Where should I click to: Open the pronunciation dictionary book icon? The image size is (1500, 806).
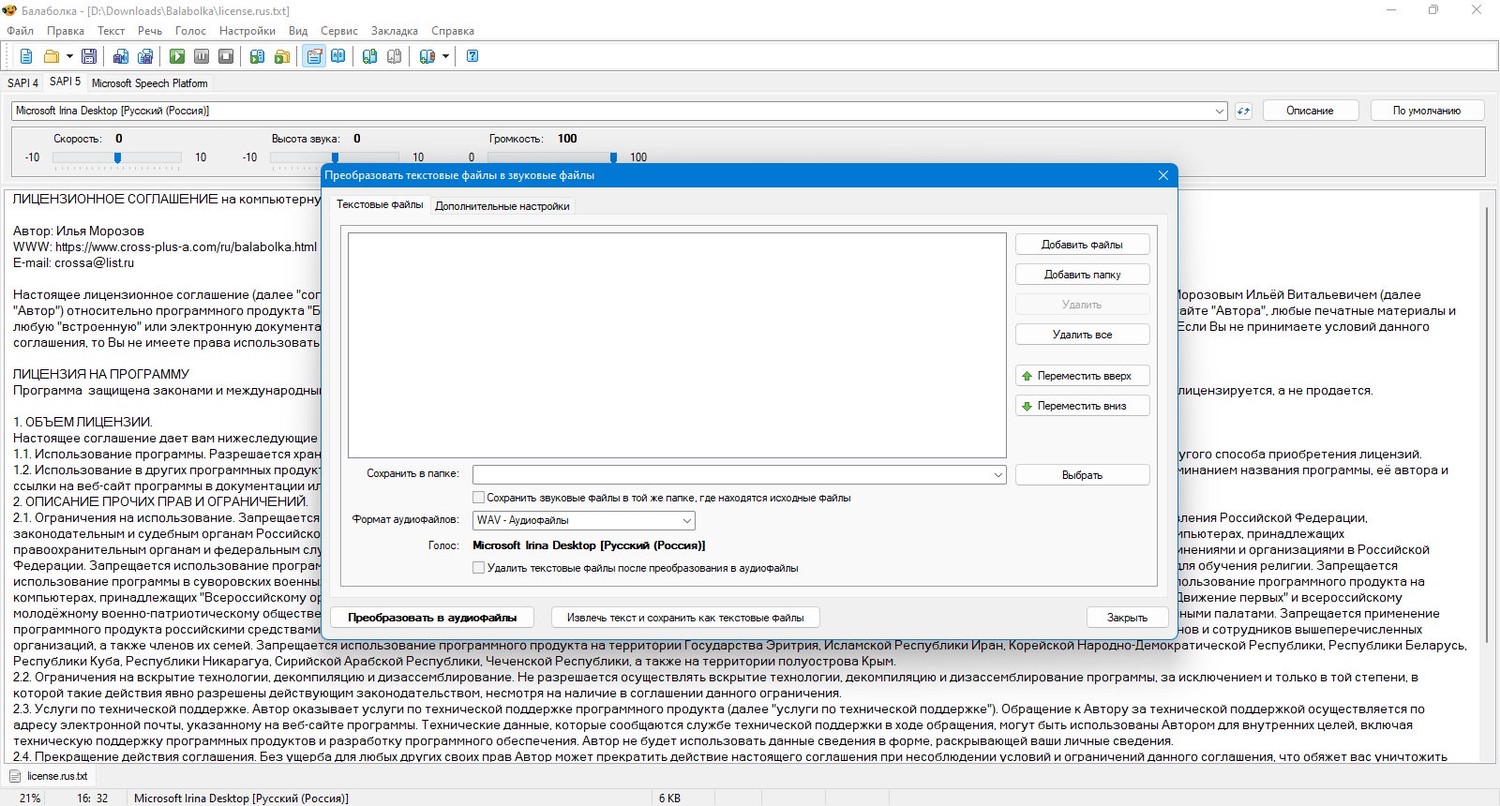click(339, 56)
